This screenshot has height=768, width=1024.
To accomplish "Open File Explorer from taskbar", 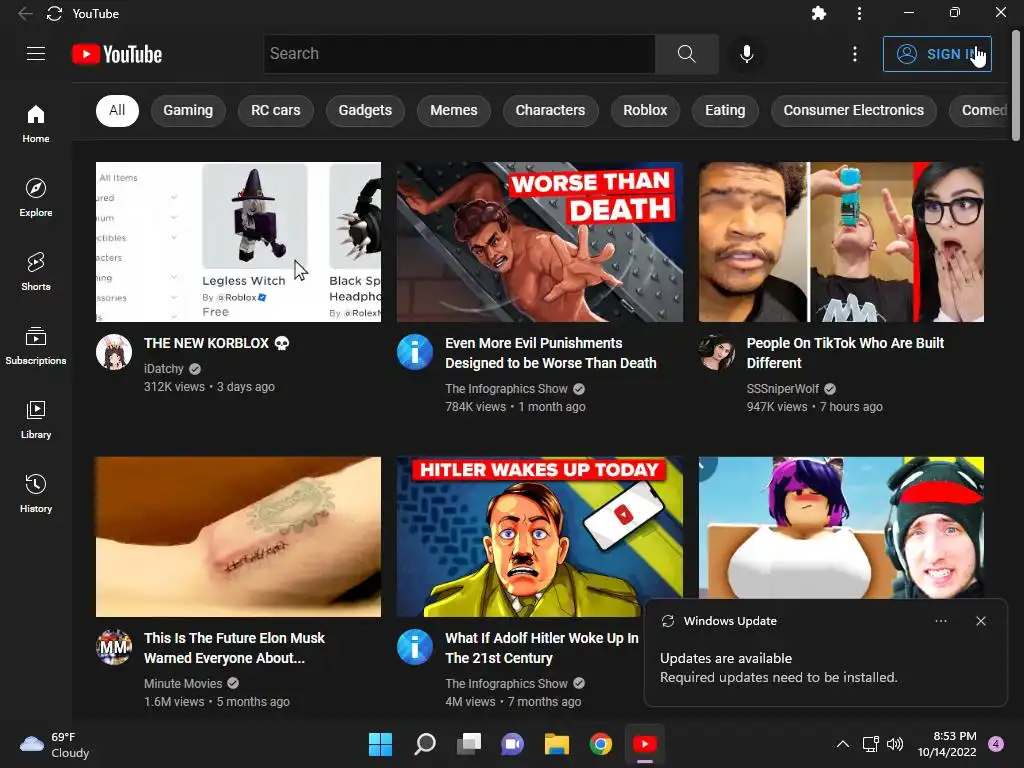I will (556, 744).
